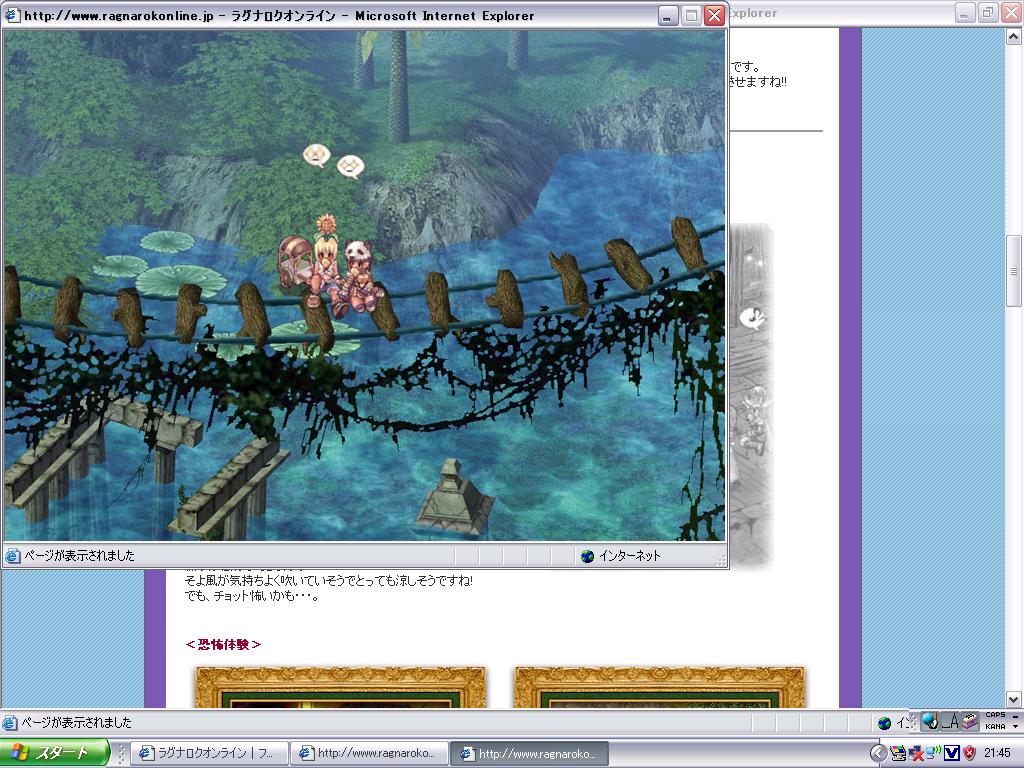
Task: Click the popup title bar text
Action: point(279,16)
